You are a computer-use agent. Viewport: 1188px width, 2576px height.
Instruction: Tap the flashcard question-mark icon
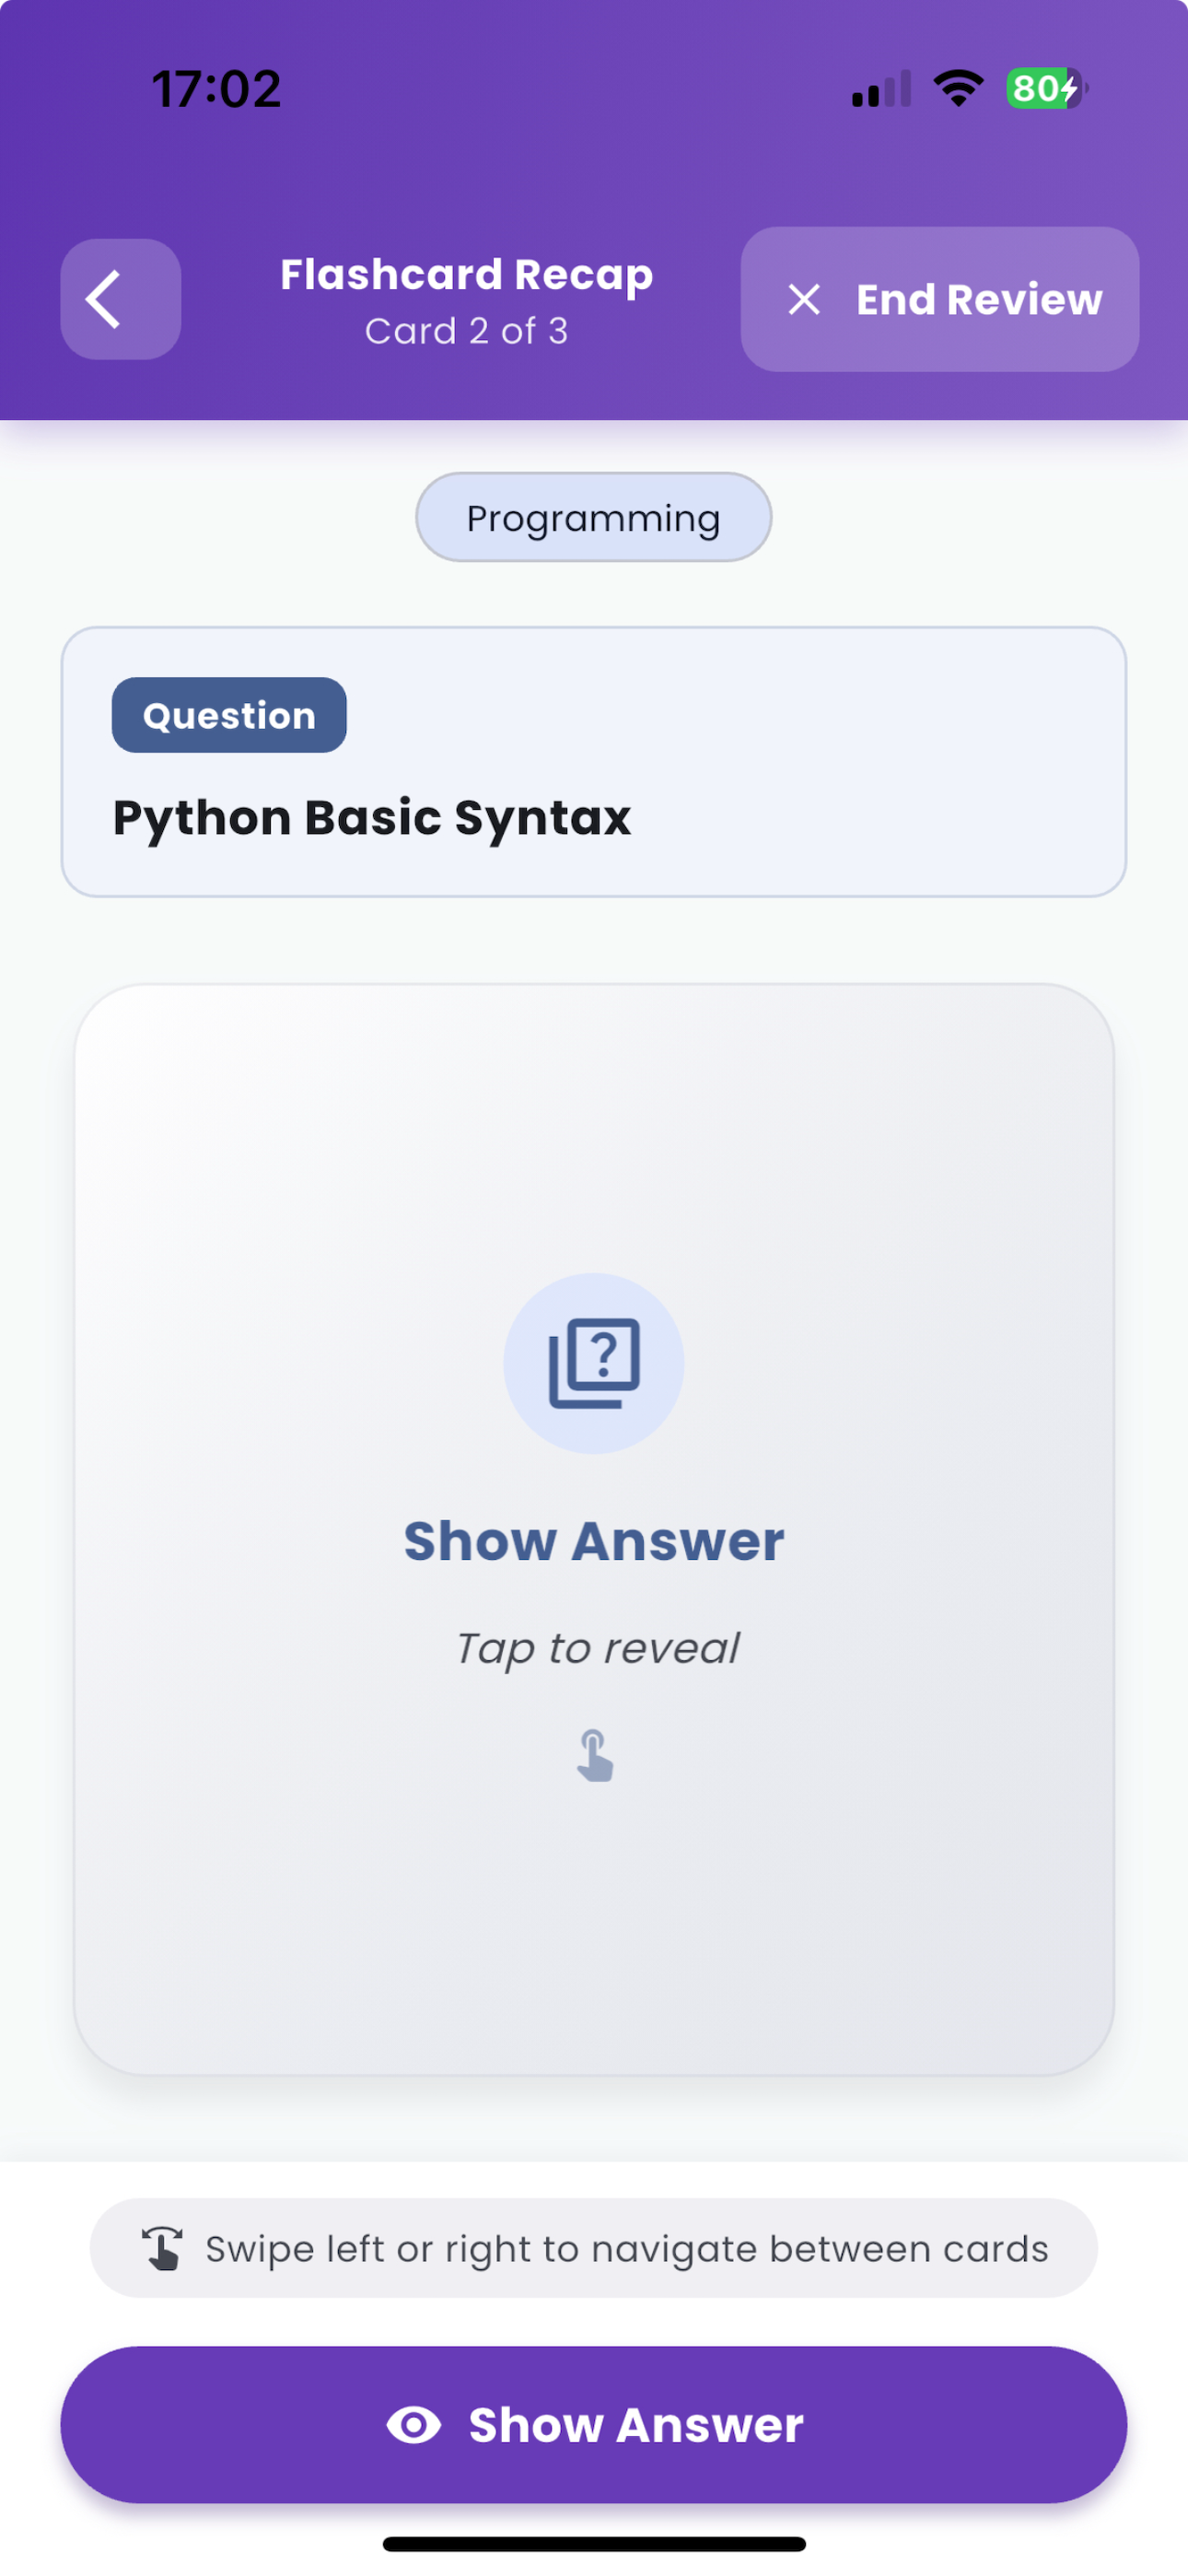pyautogui.click(x=594, y=1363)
